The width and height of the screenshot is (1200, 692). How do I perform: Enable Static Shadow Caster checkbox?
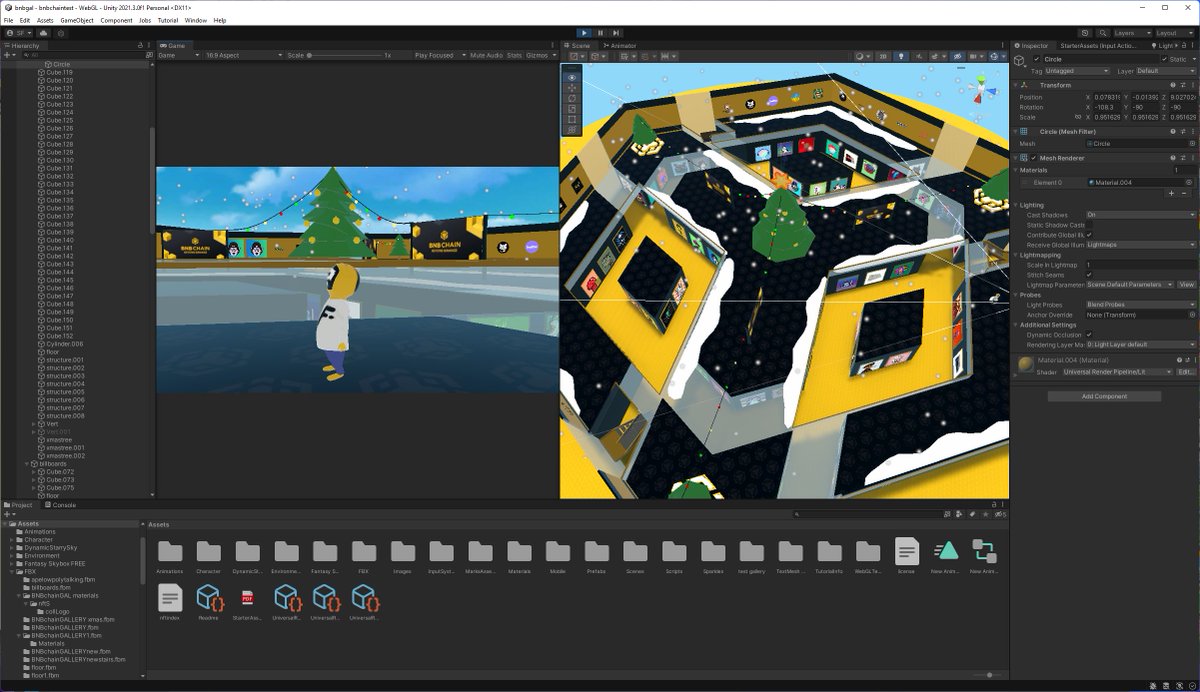click(1089, 225)
